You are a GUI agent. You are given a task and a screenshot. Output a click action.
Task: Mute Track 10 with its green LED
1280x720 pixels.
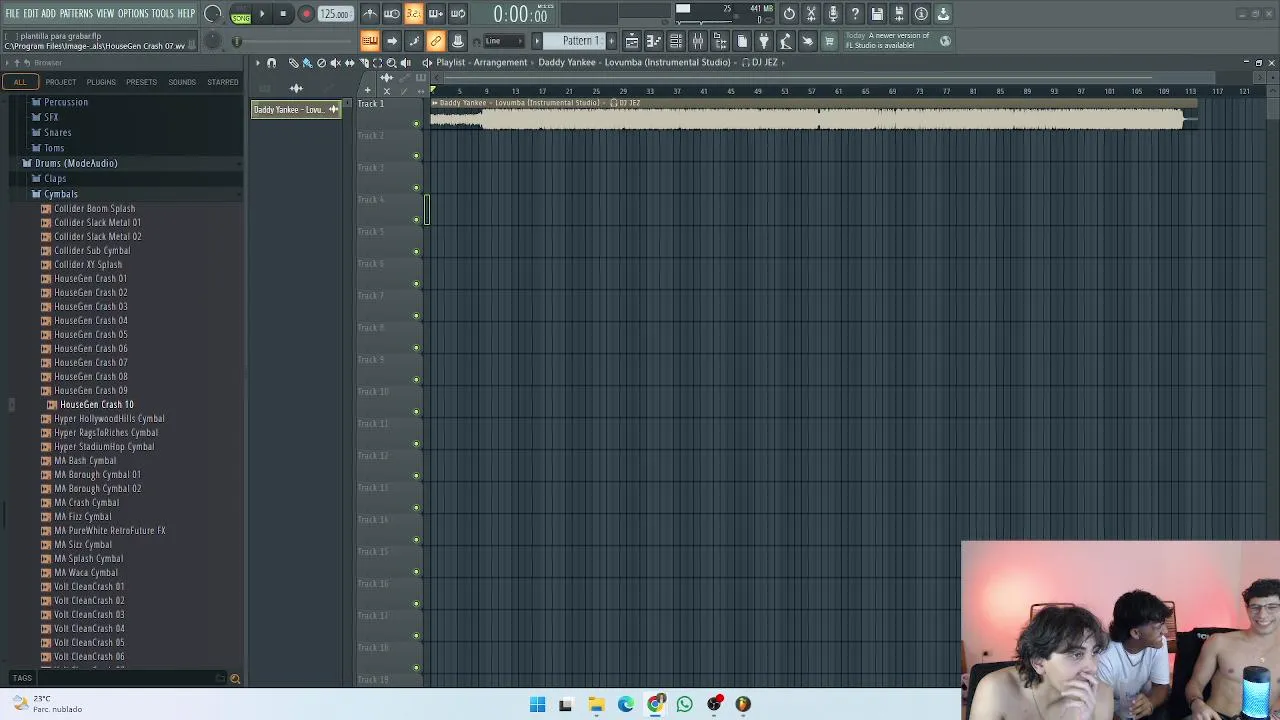(416, 412)
